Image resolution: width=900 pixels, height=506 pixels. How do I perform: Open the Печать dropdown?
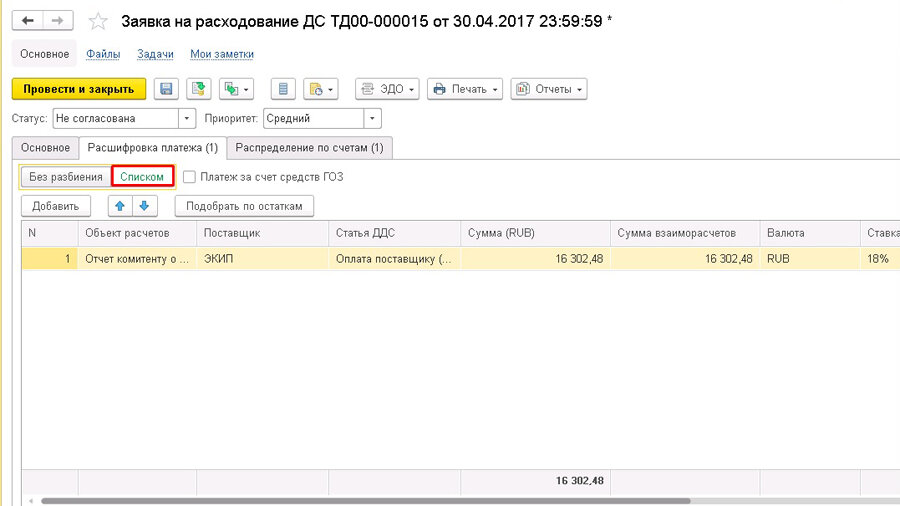[465, 89]
